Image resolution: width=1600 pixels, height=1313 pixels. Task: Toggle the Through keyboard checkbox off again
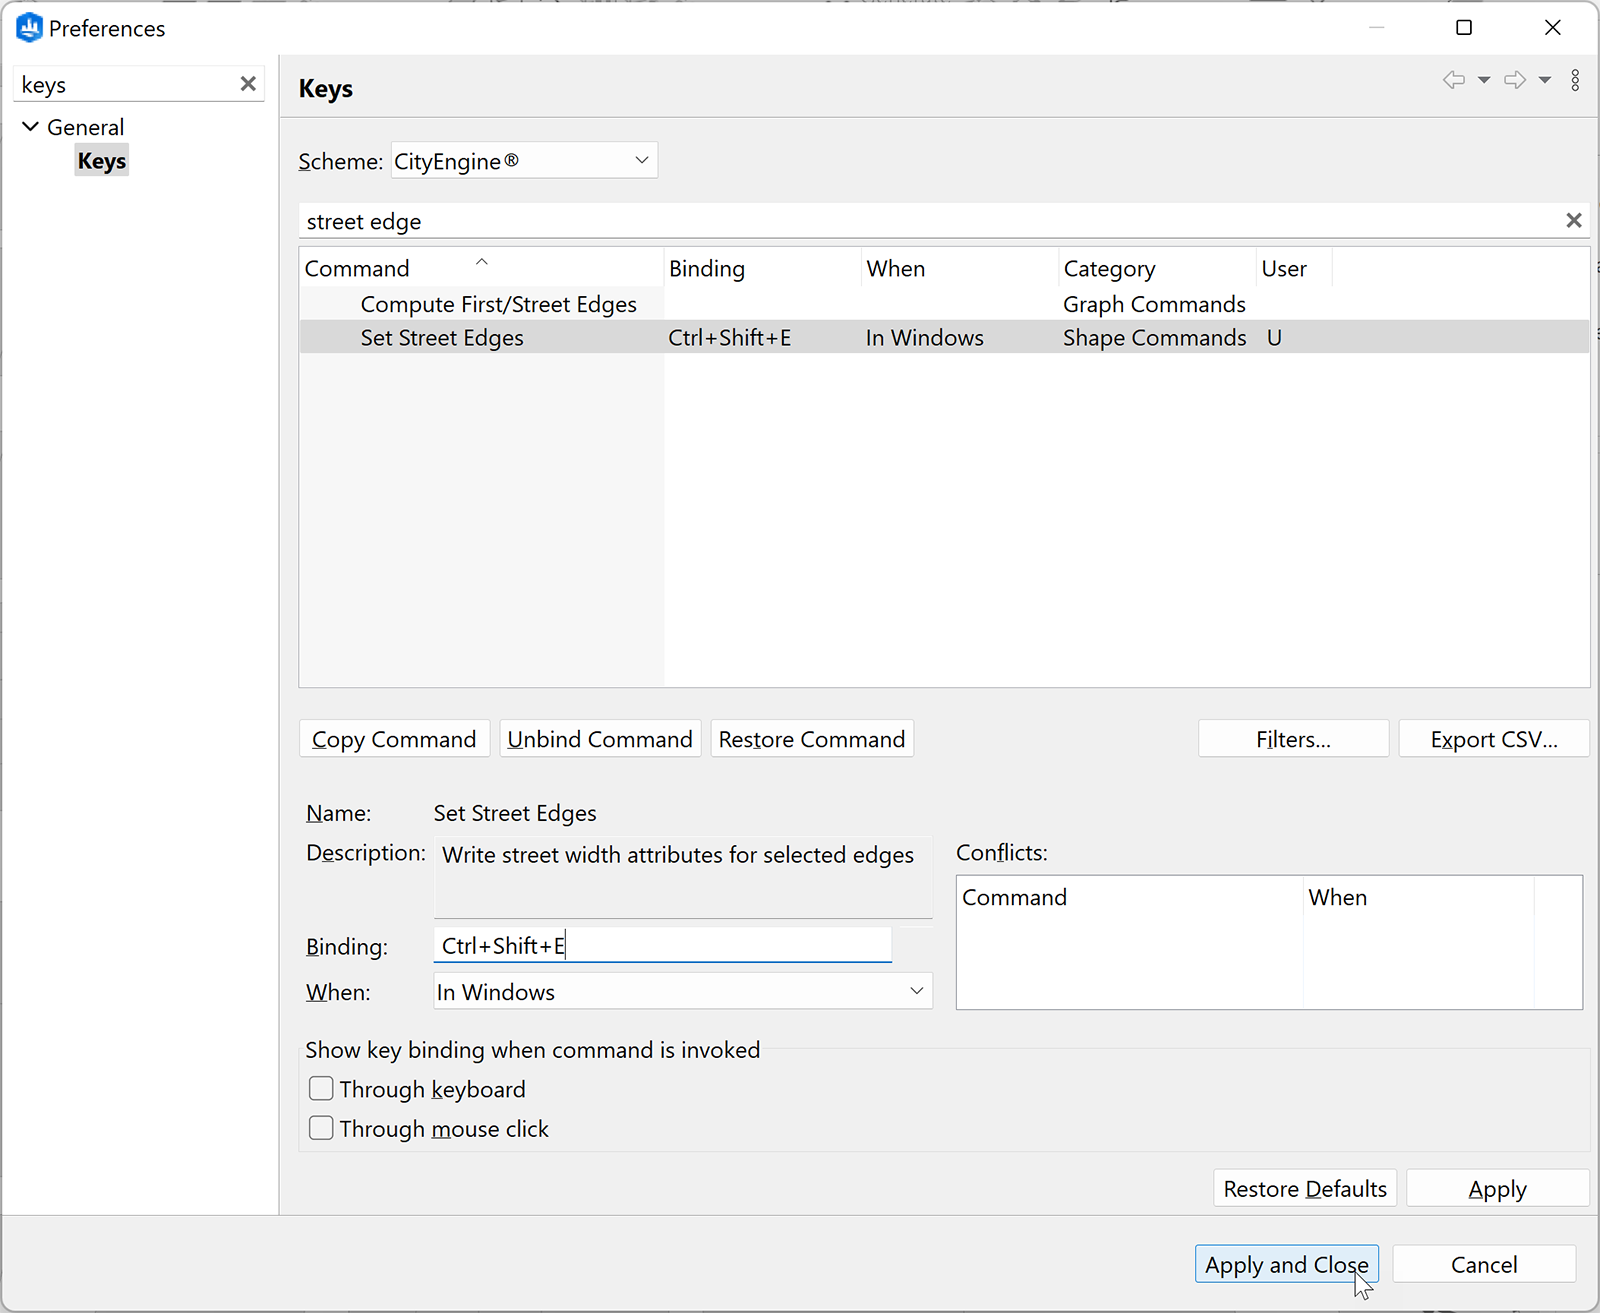(x=321, y=1088)
